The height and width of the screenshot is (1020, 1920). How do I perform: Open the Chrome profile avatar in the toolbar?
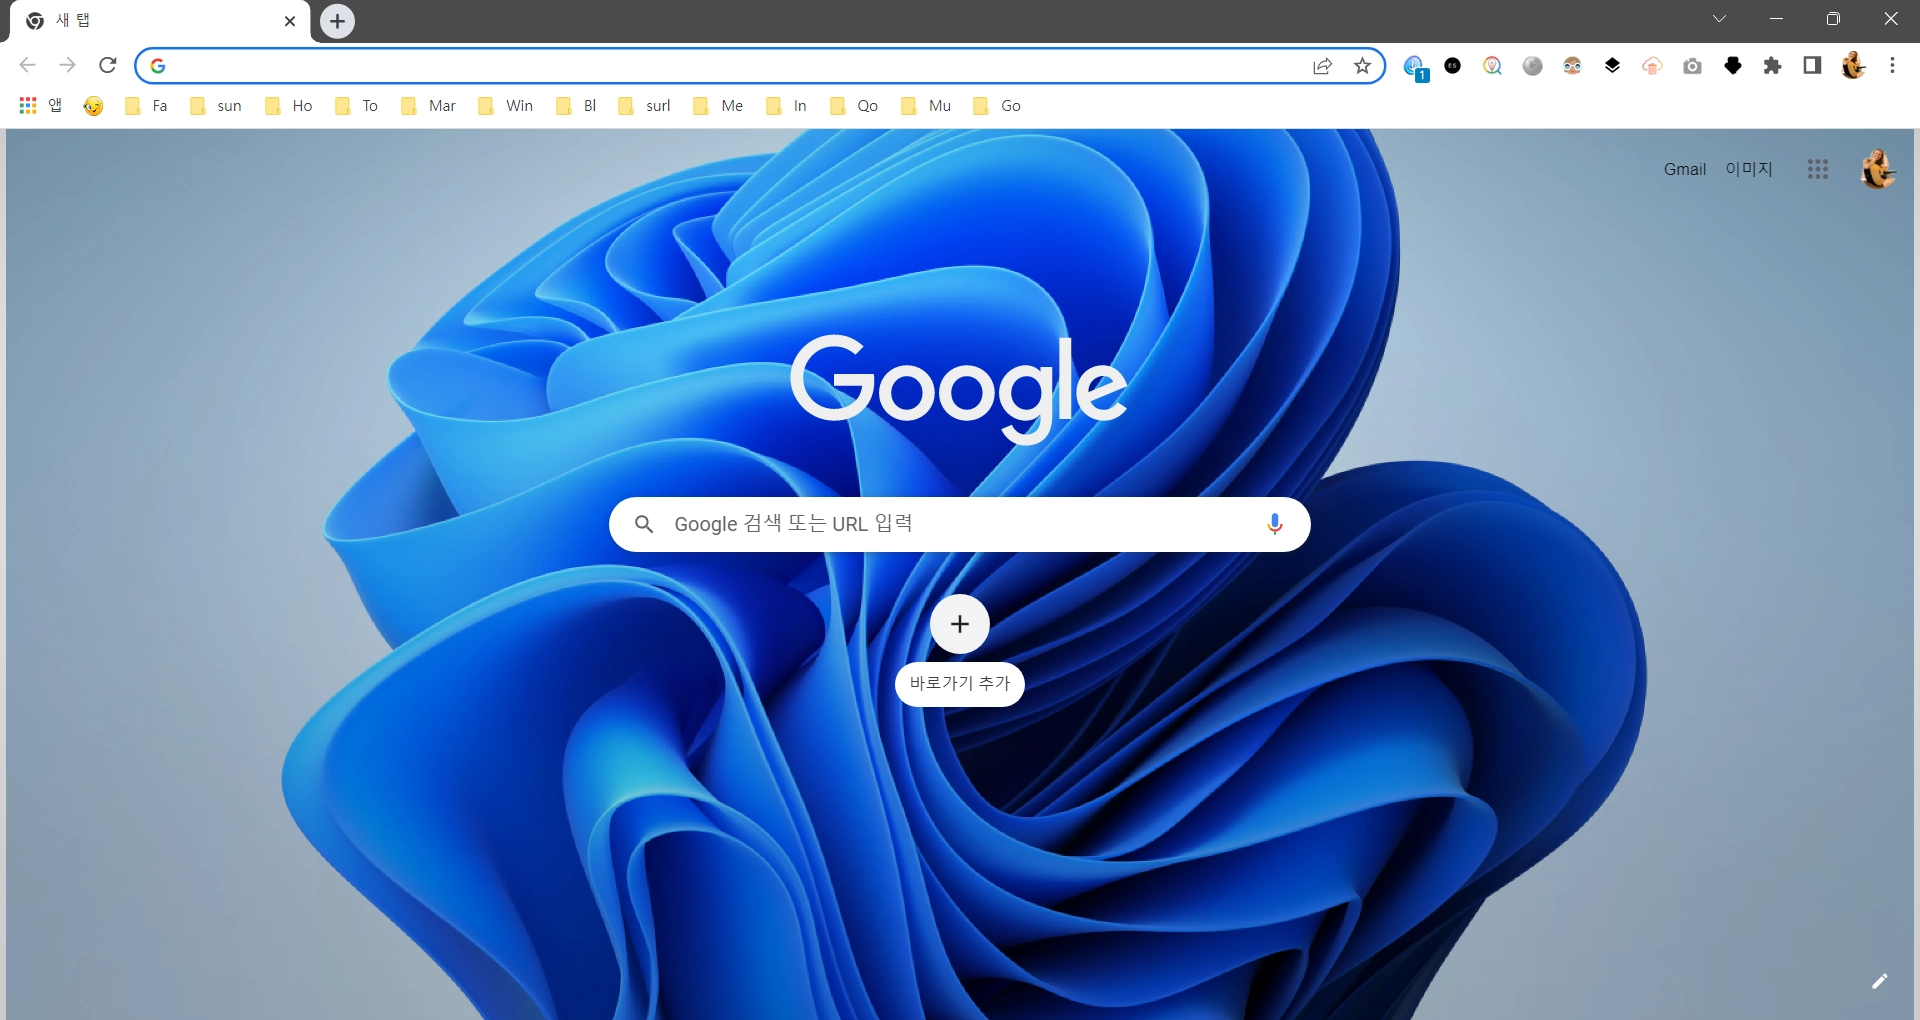point(1853,65)
